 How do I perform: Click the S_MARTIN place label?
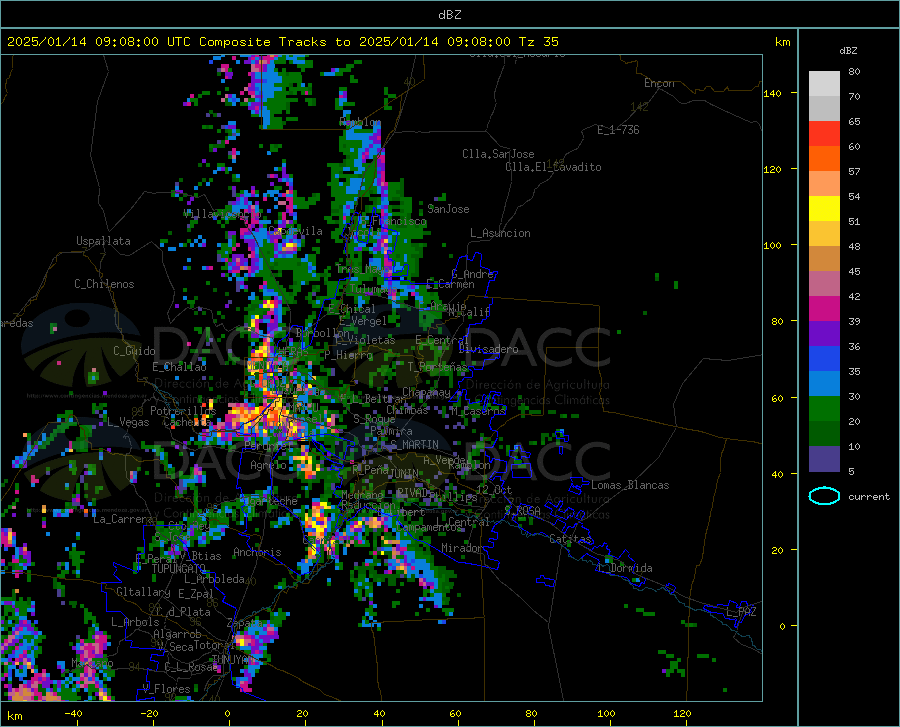coord(414,445)
